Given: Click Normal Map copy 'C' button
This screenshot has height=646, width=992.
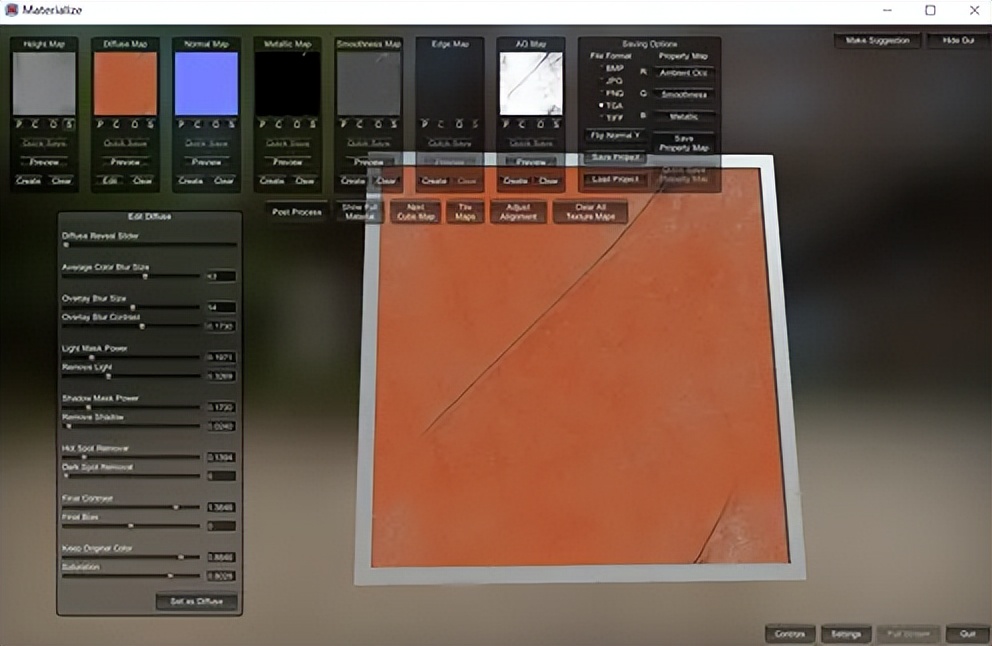Looking at the screenshot, I should coord(198,125).
